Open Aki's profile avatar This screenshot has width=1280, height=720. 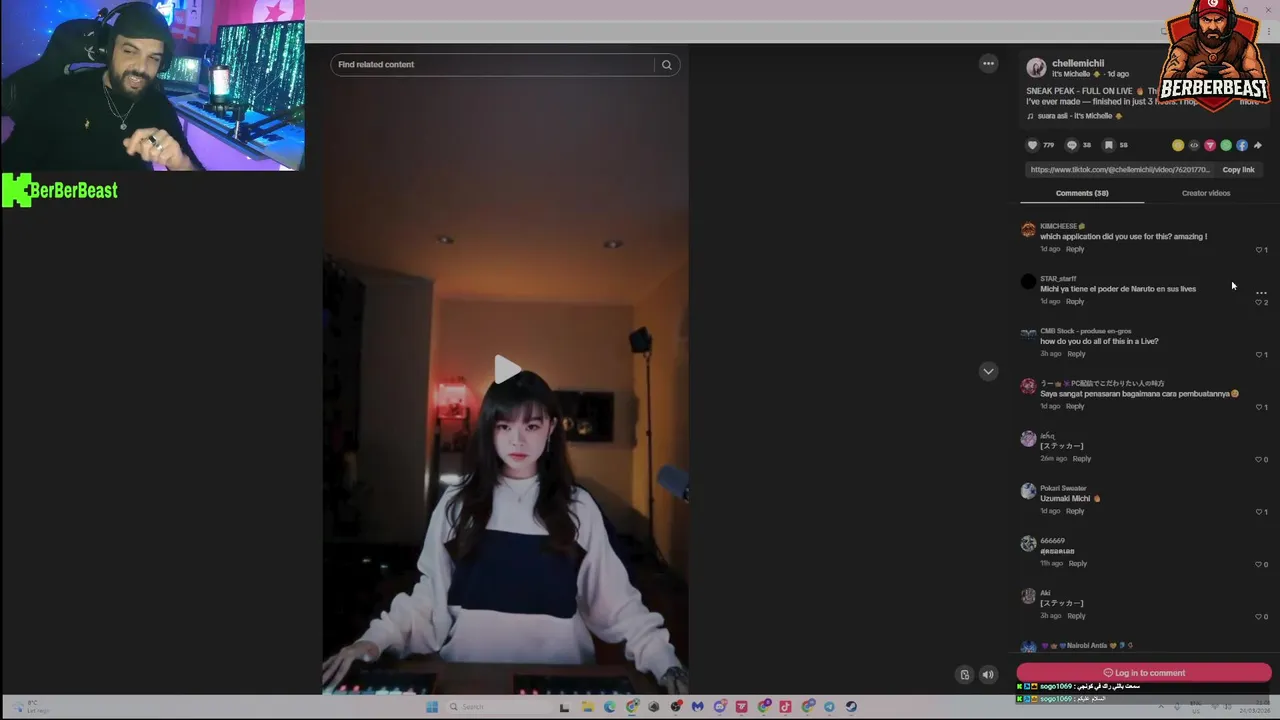click(x=1028, y=596)
